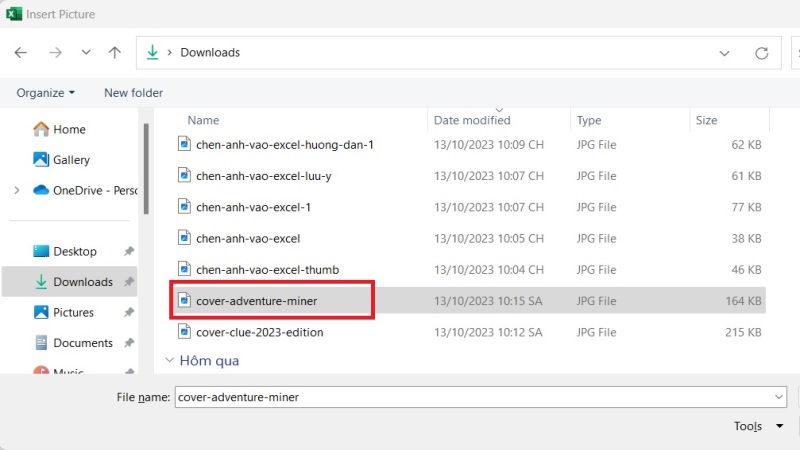Unpin Pictures using its pin icon
This screenshot has width=800, height=450.
(129, 312)
